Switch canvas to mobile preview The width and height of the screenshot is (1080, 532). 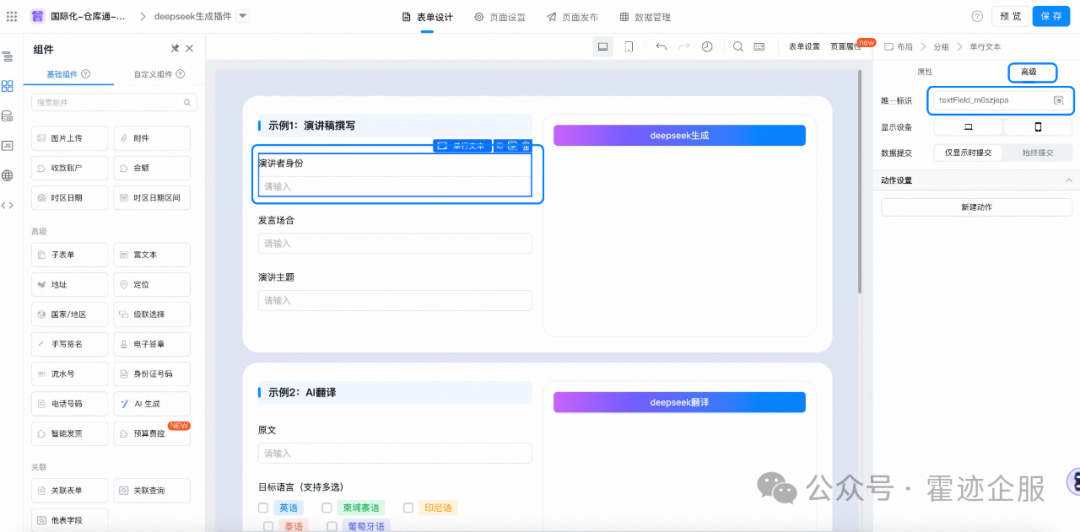tap(629, 46)
